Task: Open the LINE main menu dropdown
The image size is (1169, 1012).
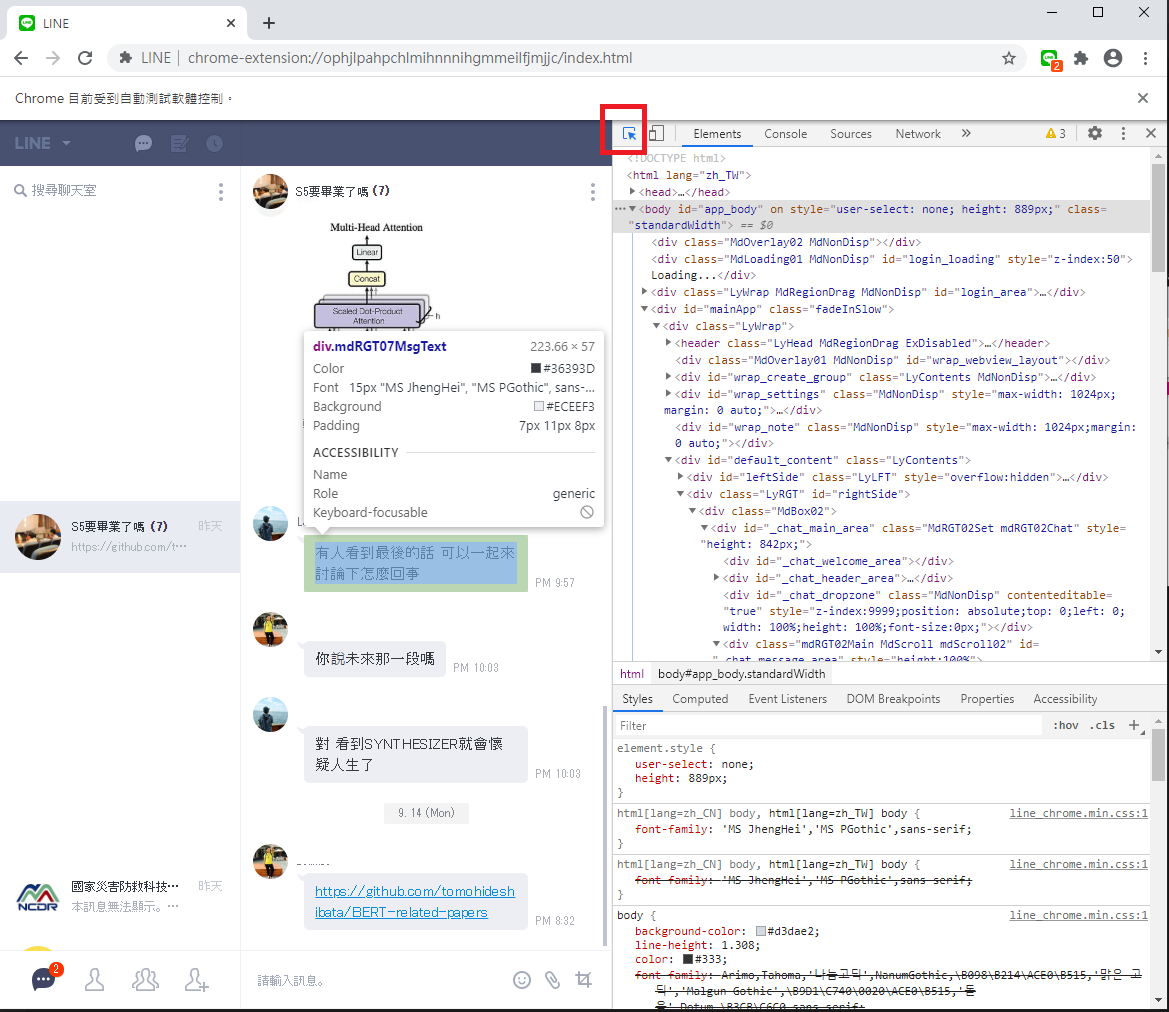Action: click(42, 143)
